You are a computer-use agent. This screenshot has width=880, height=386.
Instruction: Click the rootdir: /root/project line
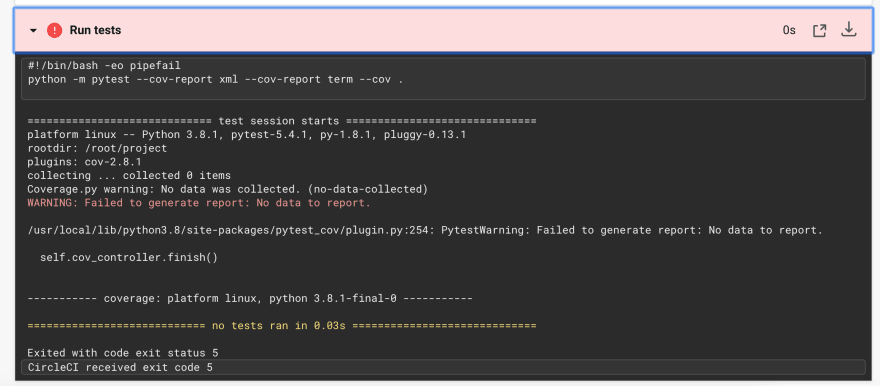(x=97, y=148)
